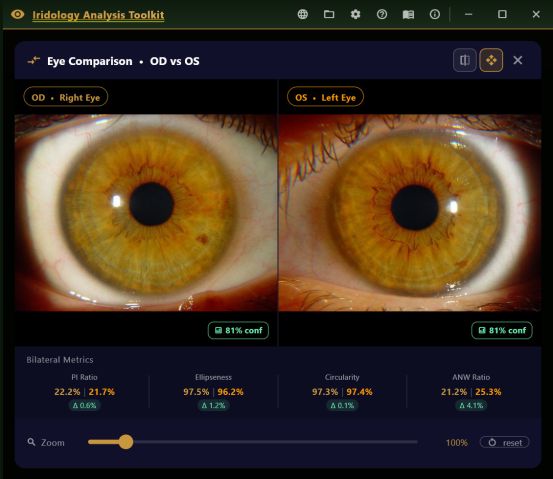This screenshot has height=479, width=553.
Task: Click the right eye (OD) iris image
Action: (146, 212)
